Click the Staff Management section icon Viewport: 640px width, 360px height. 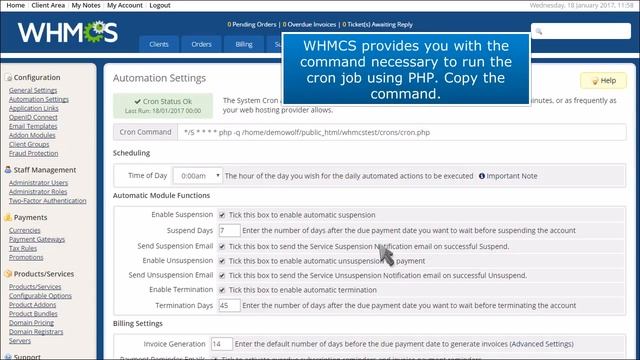8,170
